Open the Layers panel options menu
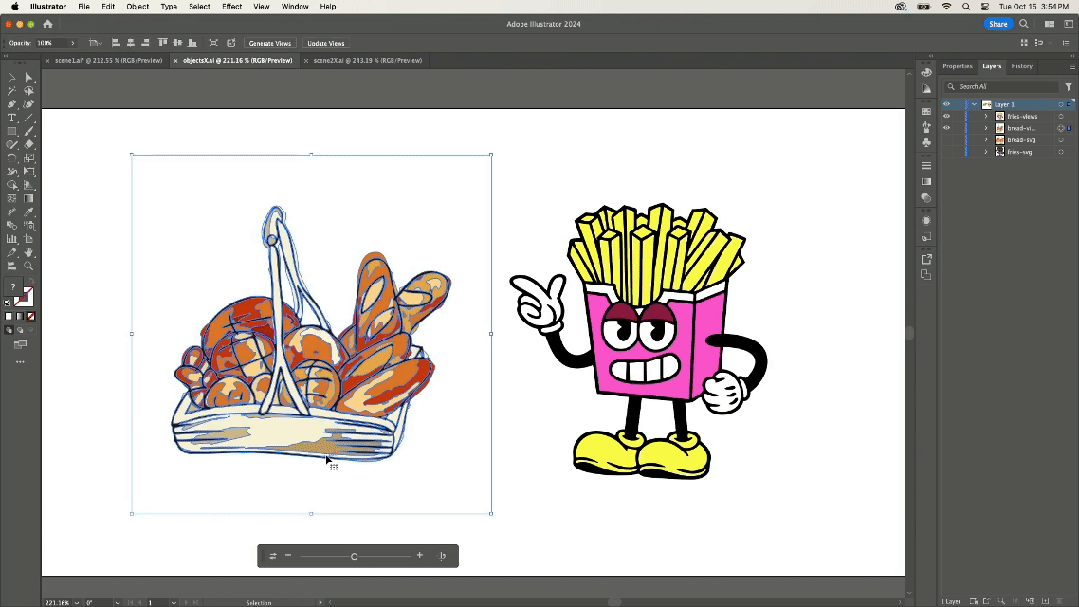Viewport: 1079px width, 607px height. click(1071, 67)
